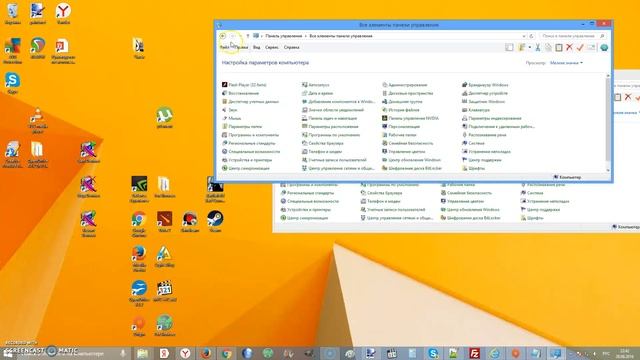The image size is (640, 360).
Task: Open Skype from the taskbar
Action: [x=433, y=353]
